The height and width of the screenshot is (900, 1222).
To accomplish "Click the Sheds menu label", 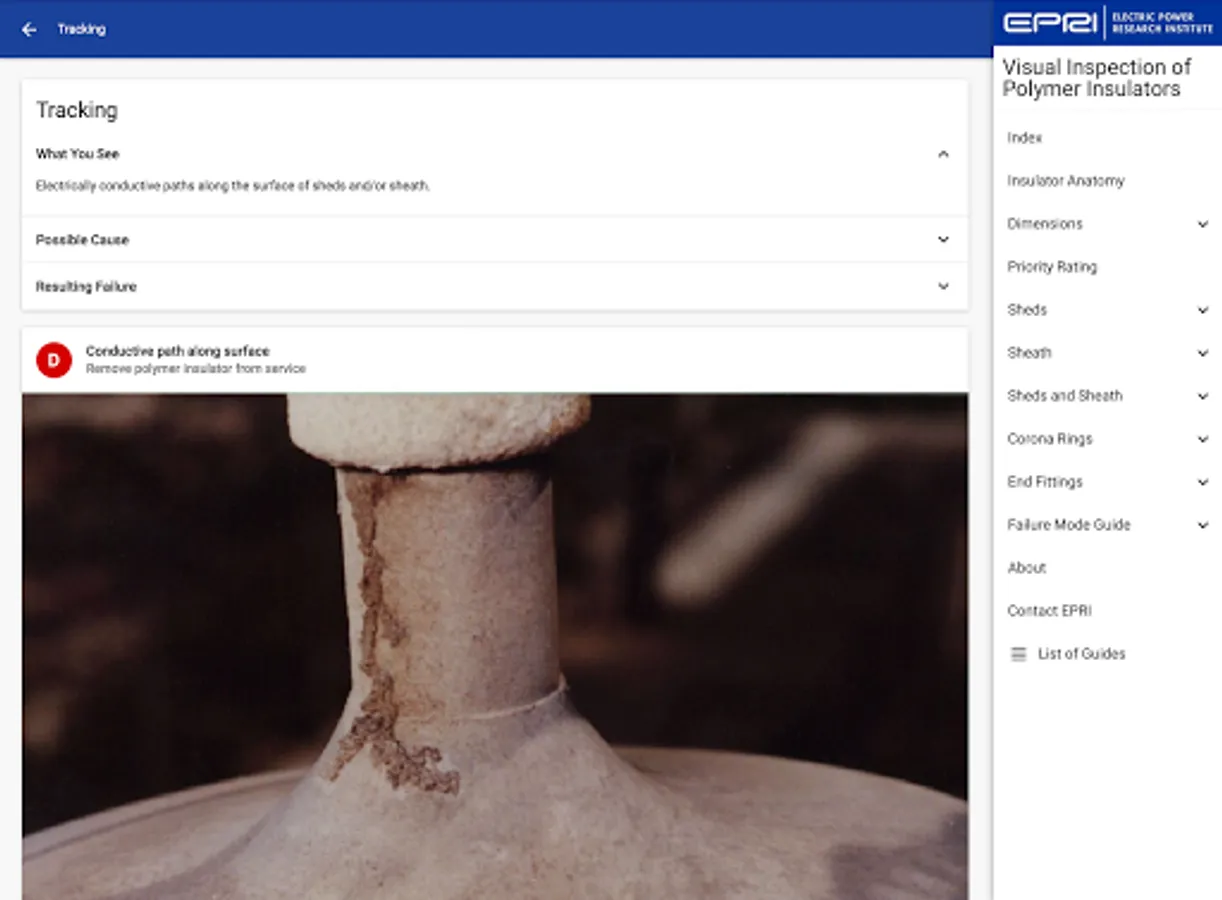I will [1027, 310].
